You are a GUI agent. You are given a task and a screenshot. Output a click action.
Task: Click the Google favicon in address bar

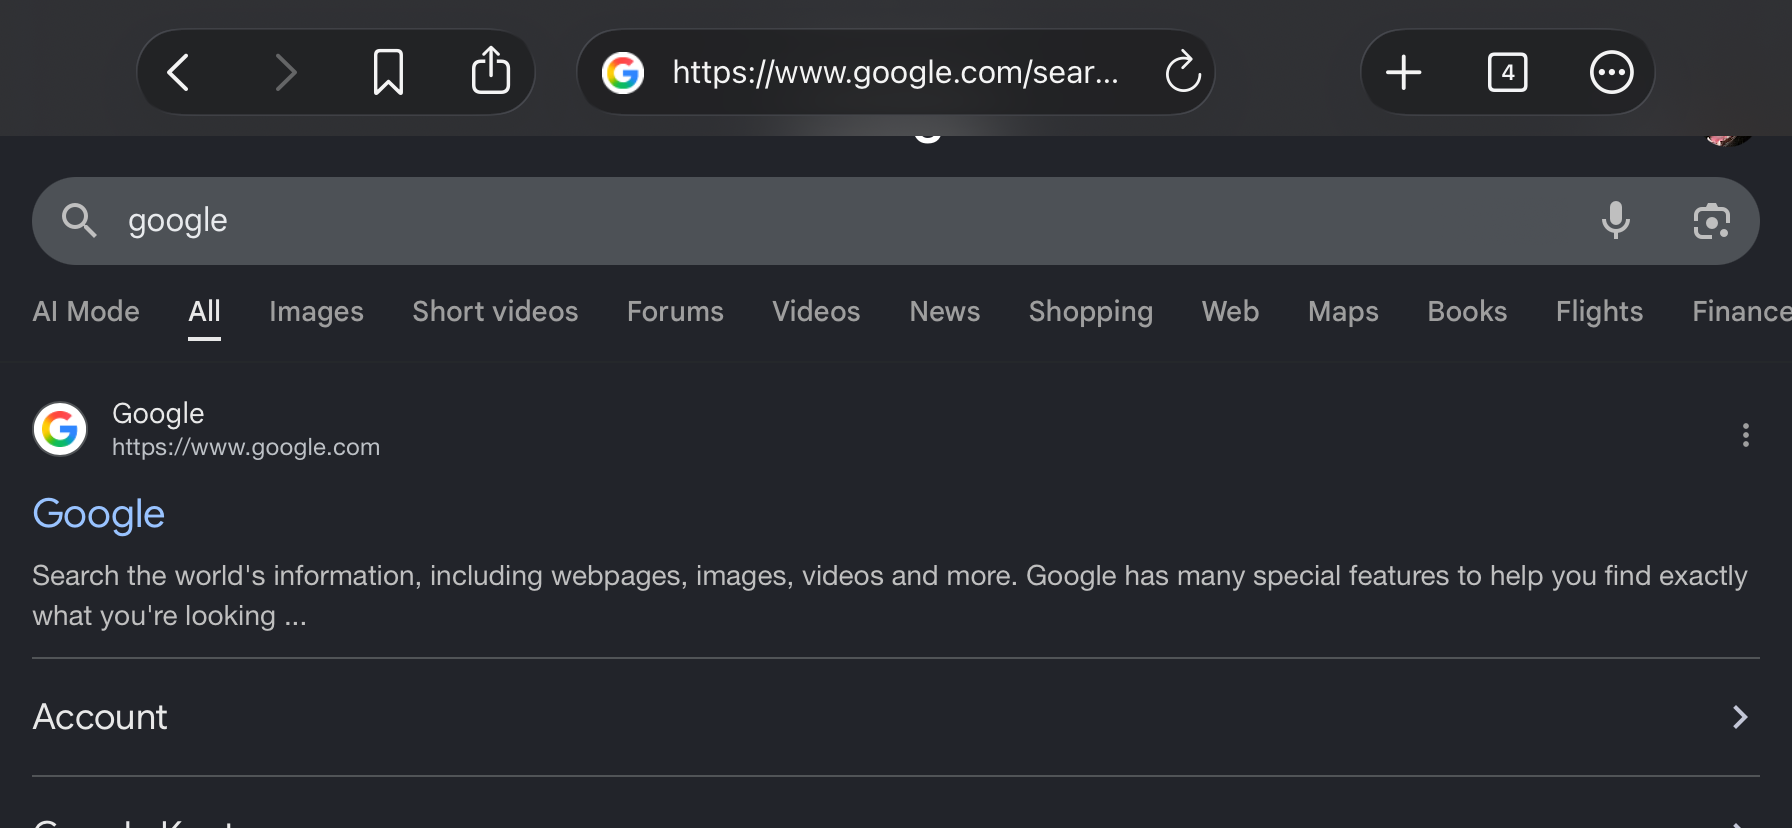622,72
